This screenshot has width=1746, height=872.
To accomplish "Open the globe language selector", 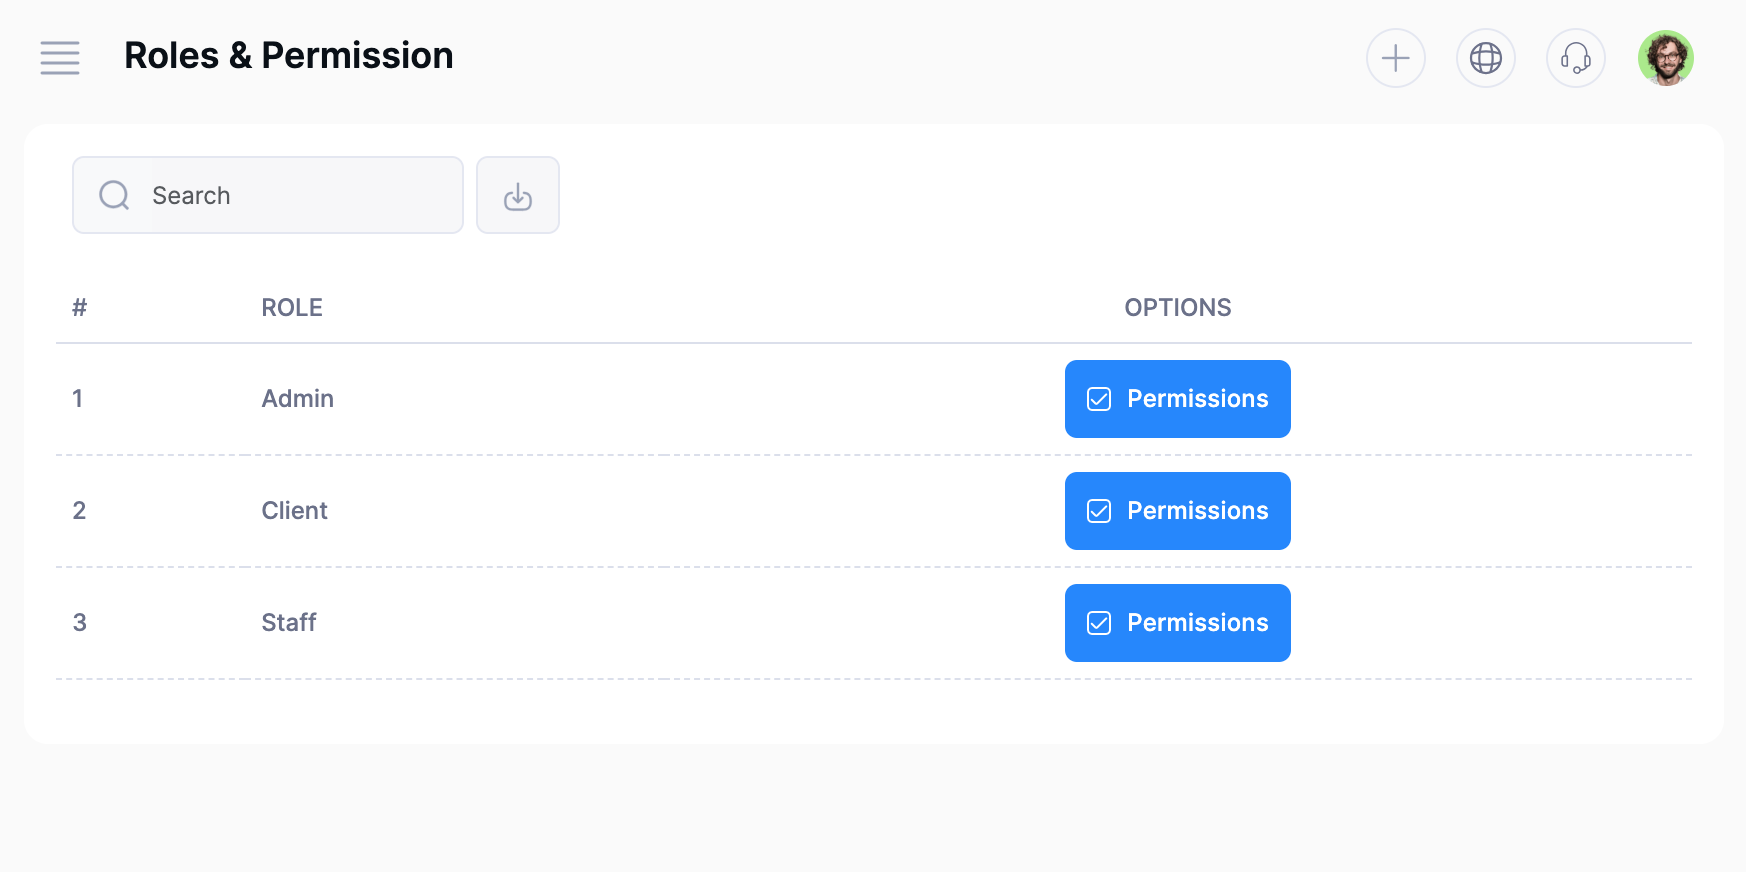I will (x=1485, y=58).
